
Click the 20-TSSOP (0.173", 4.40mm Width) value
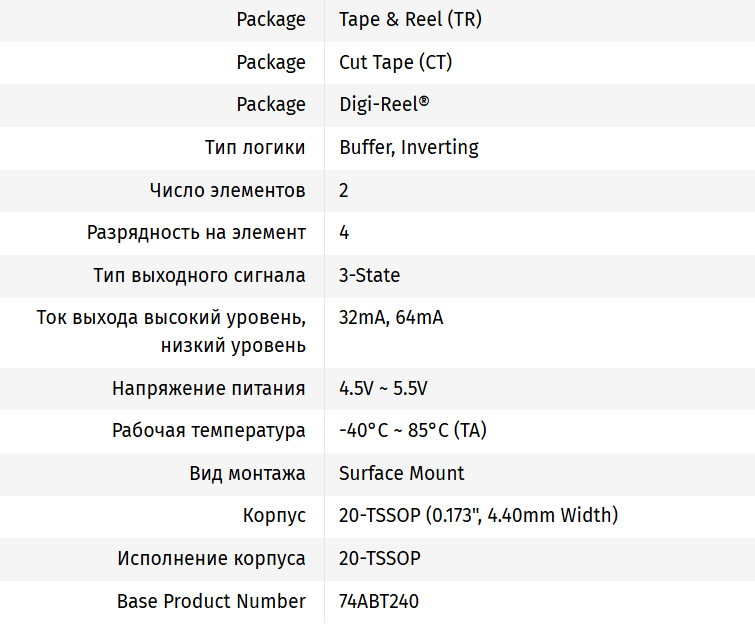(x=478, y=516)
